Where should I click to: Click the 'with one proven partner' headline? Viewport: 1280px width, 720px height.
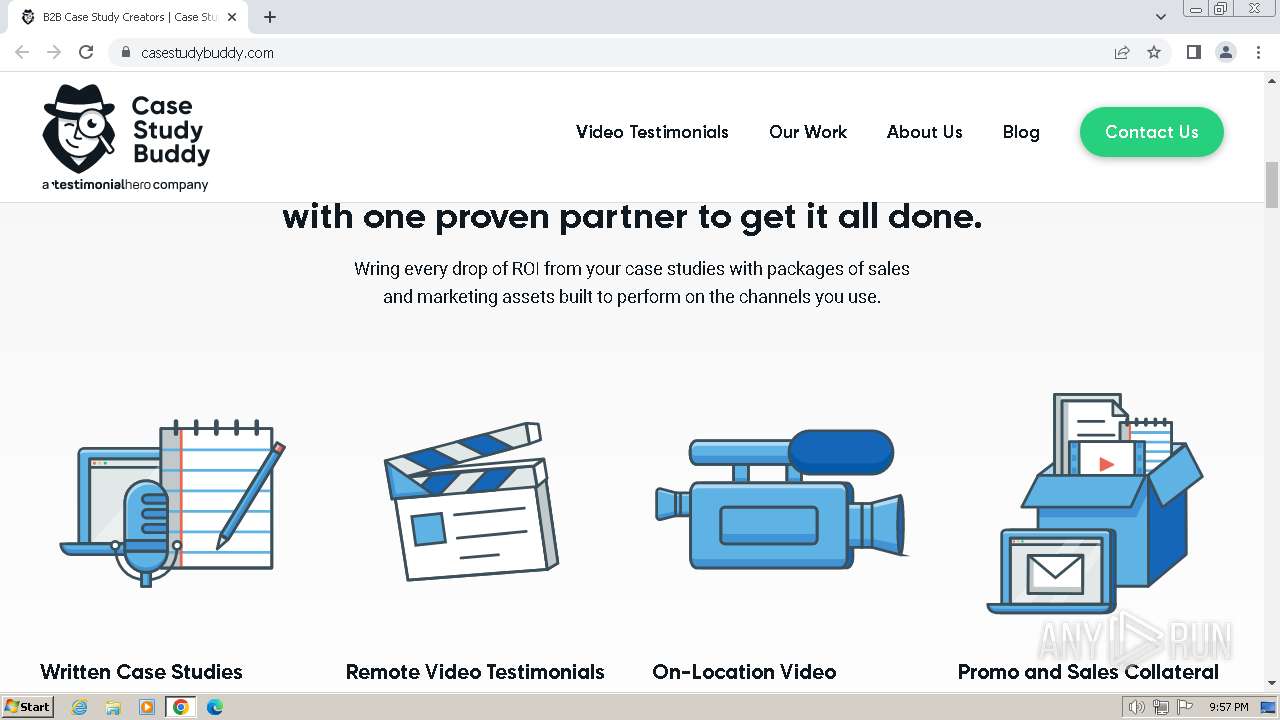click(632, 217)
